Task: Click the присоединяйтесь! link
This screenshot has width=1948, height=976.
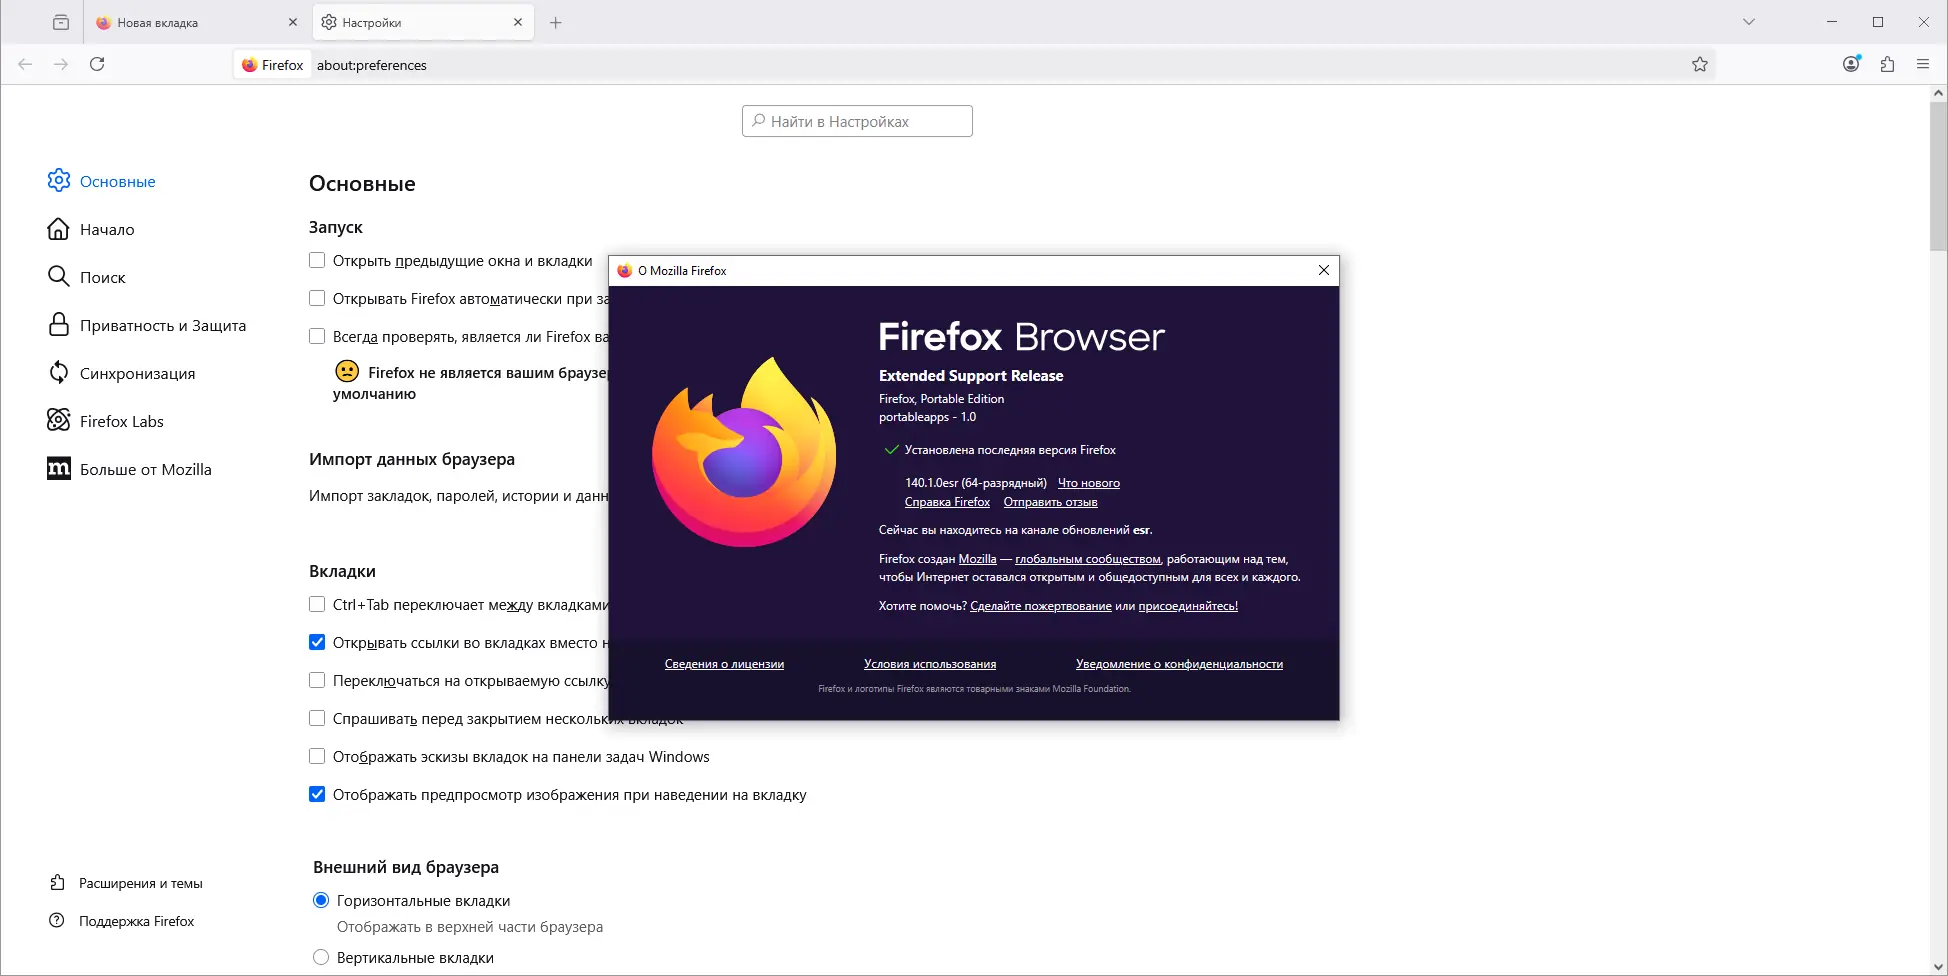Action: [x=1188, y=606]
